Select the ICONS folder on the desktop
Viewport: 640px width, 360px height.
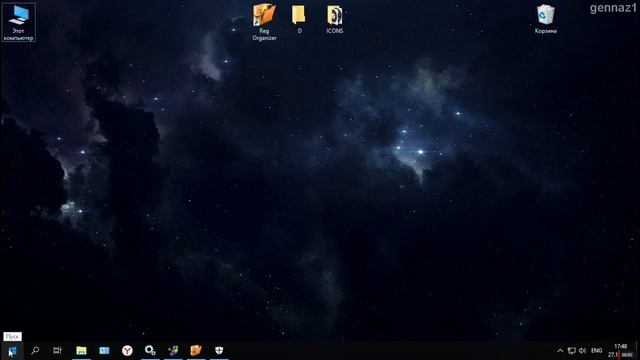pos(335,19)
